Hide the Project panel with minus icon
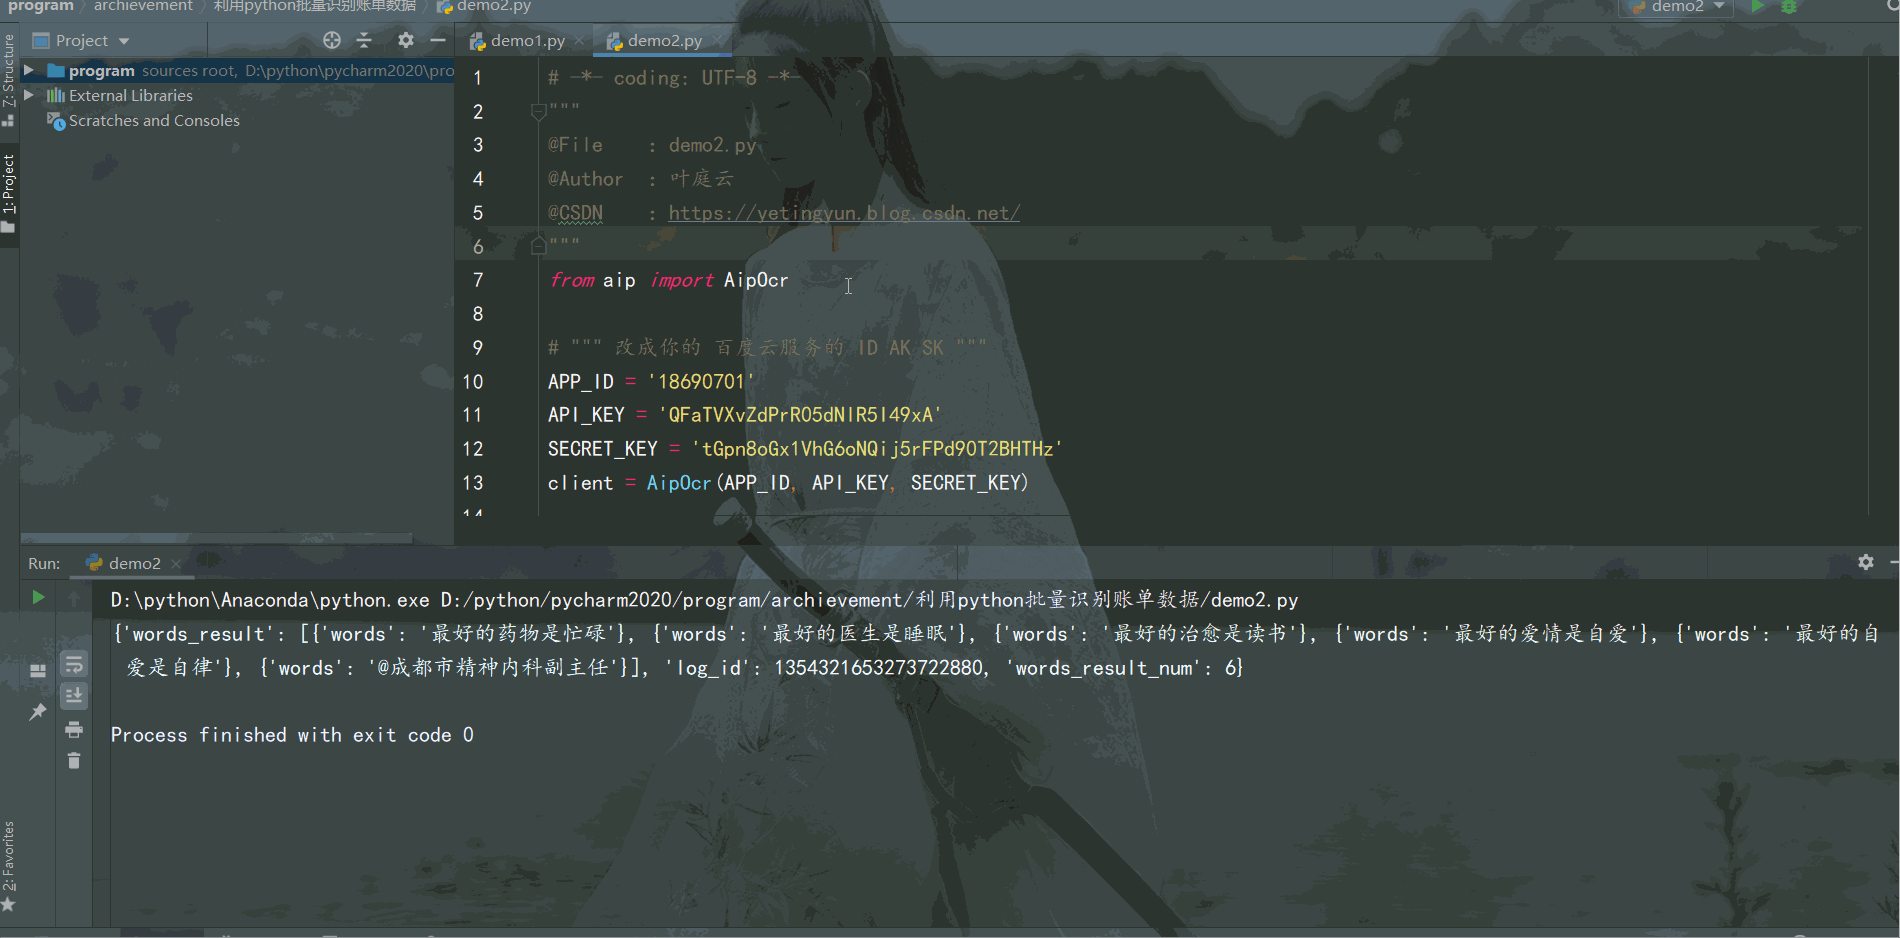Screen dimensions: 1900x938 click(438, 40)
